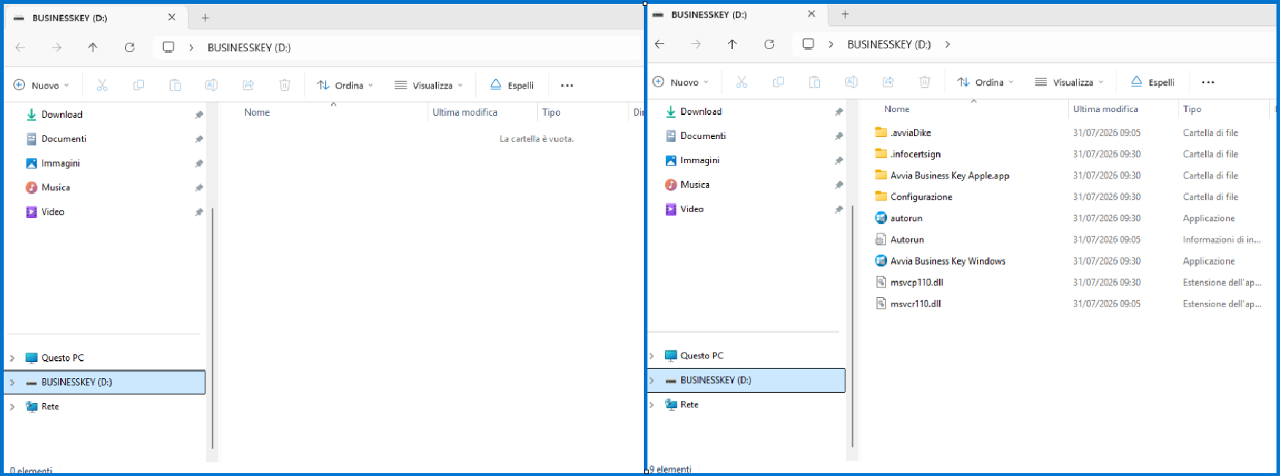Select the .avviaDike folder
Viewport: 1280px width, 476px height.
tap(910, 132)
